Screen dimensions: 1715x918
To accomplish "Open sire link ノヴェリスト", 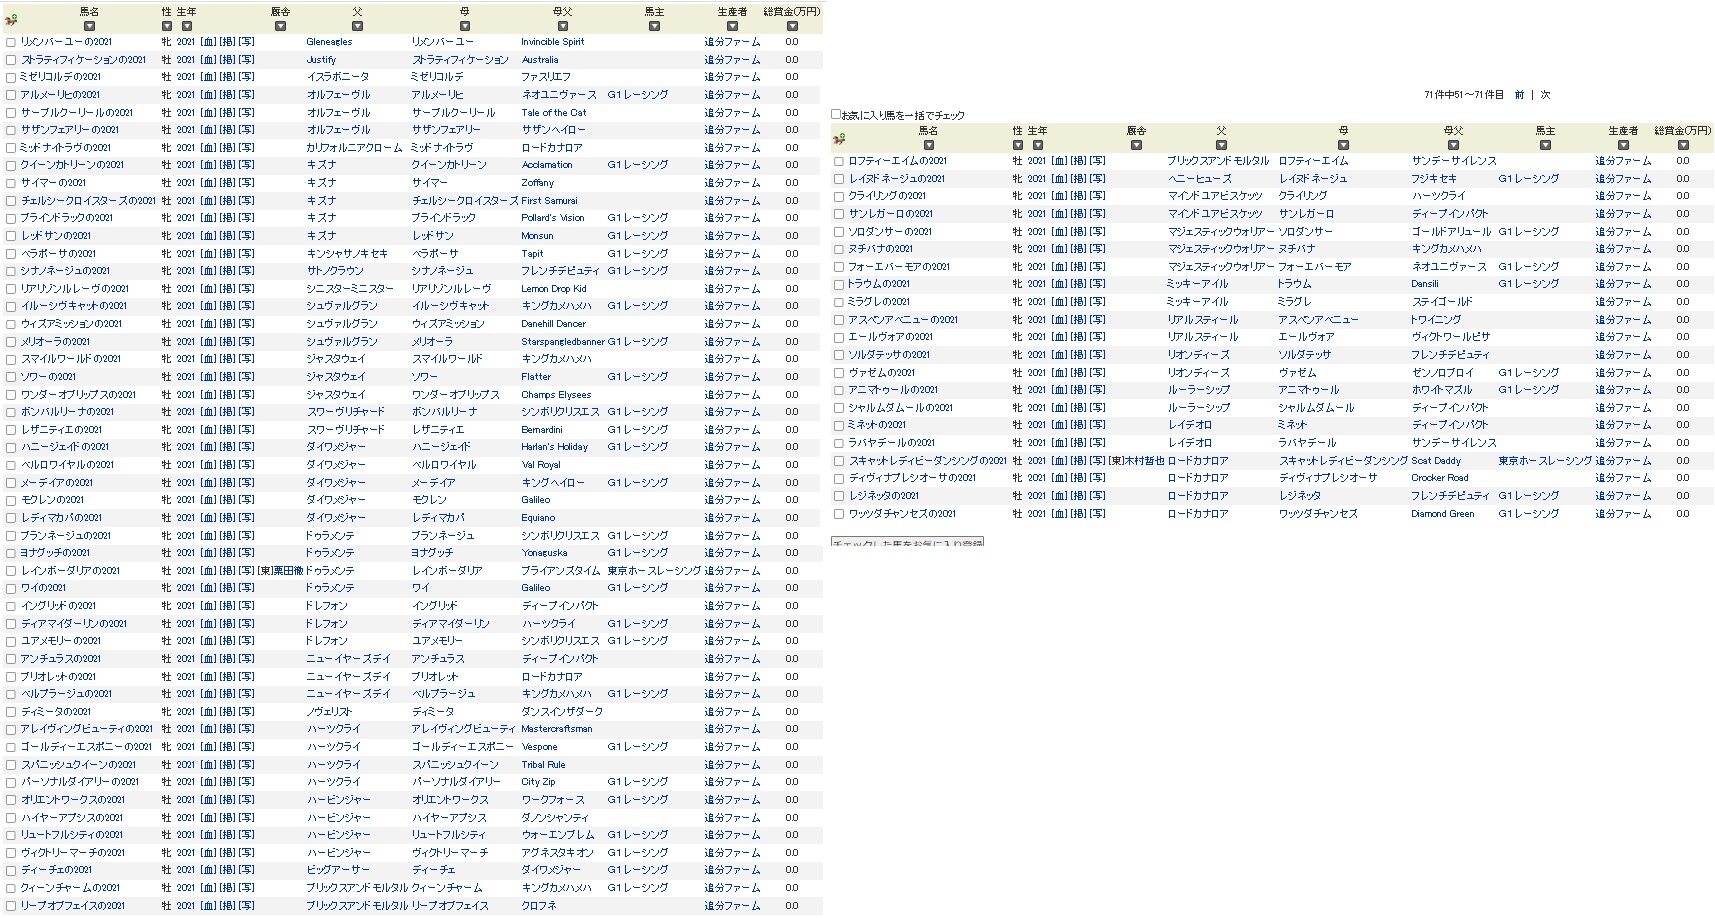I will 329,712.
